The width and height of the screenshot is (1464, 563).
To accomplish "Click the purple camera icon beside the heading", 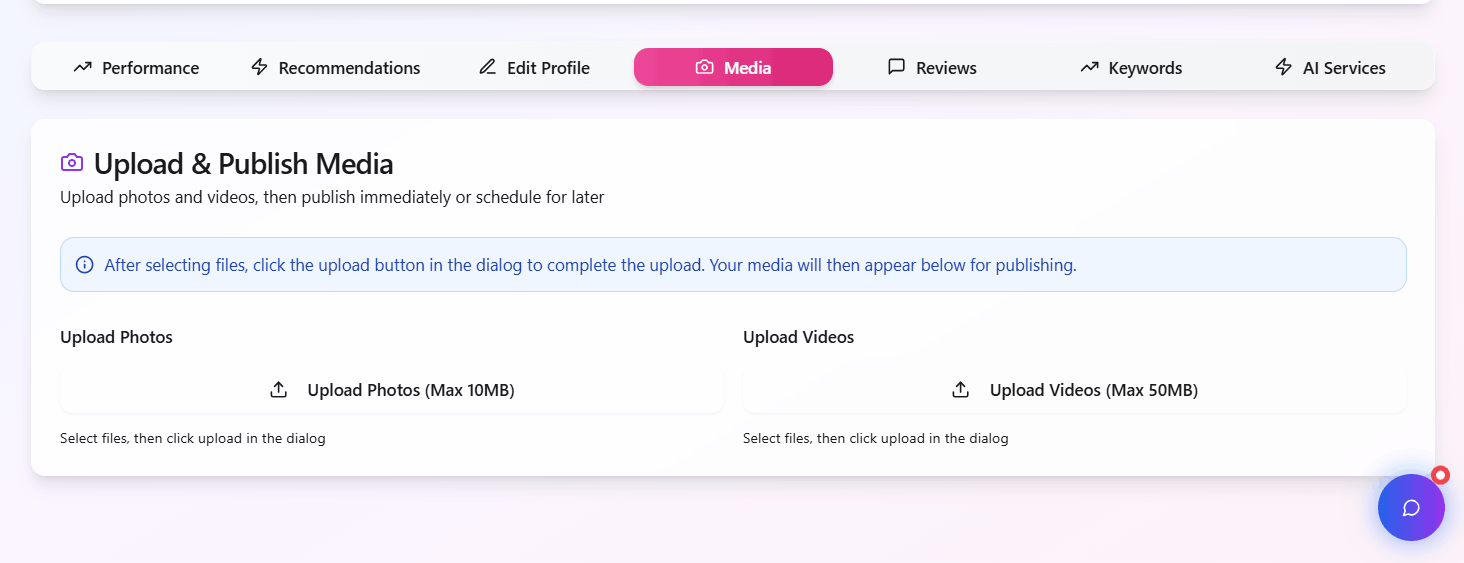I will (72, 163).
